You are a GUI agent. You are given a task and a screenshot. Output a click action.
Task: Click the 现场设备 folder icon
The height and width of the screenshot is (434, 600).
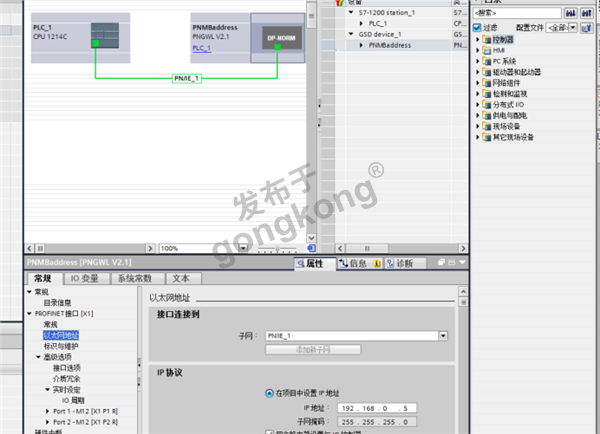click(x=487, y=126)
